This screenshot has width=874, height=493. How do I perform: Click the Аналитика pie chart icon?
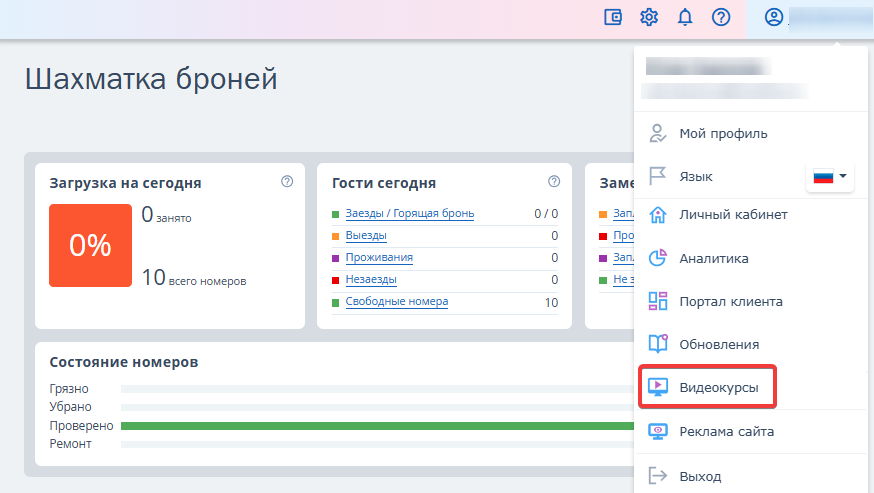(658, 258)
